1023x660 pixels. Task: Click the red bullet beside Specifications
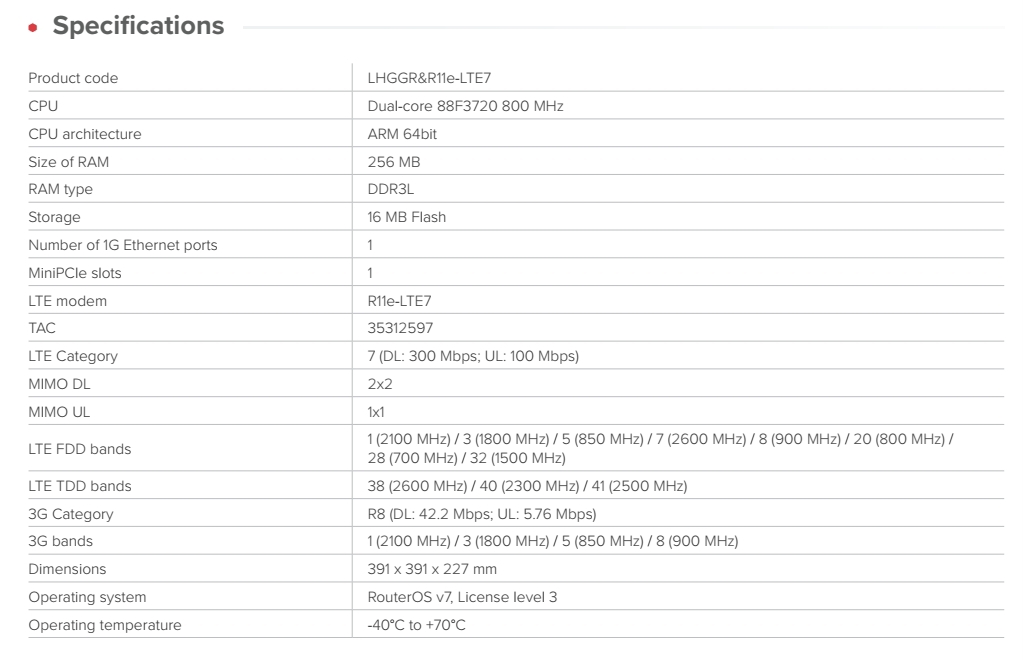34,27
